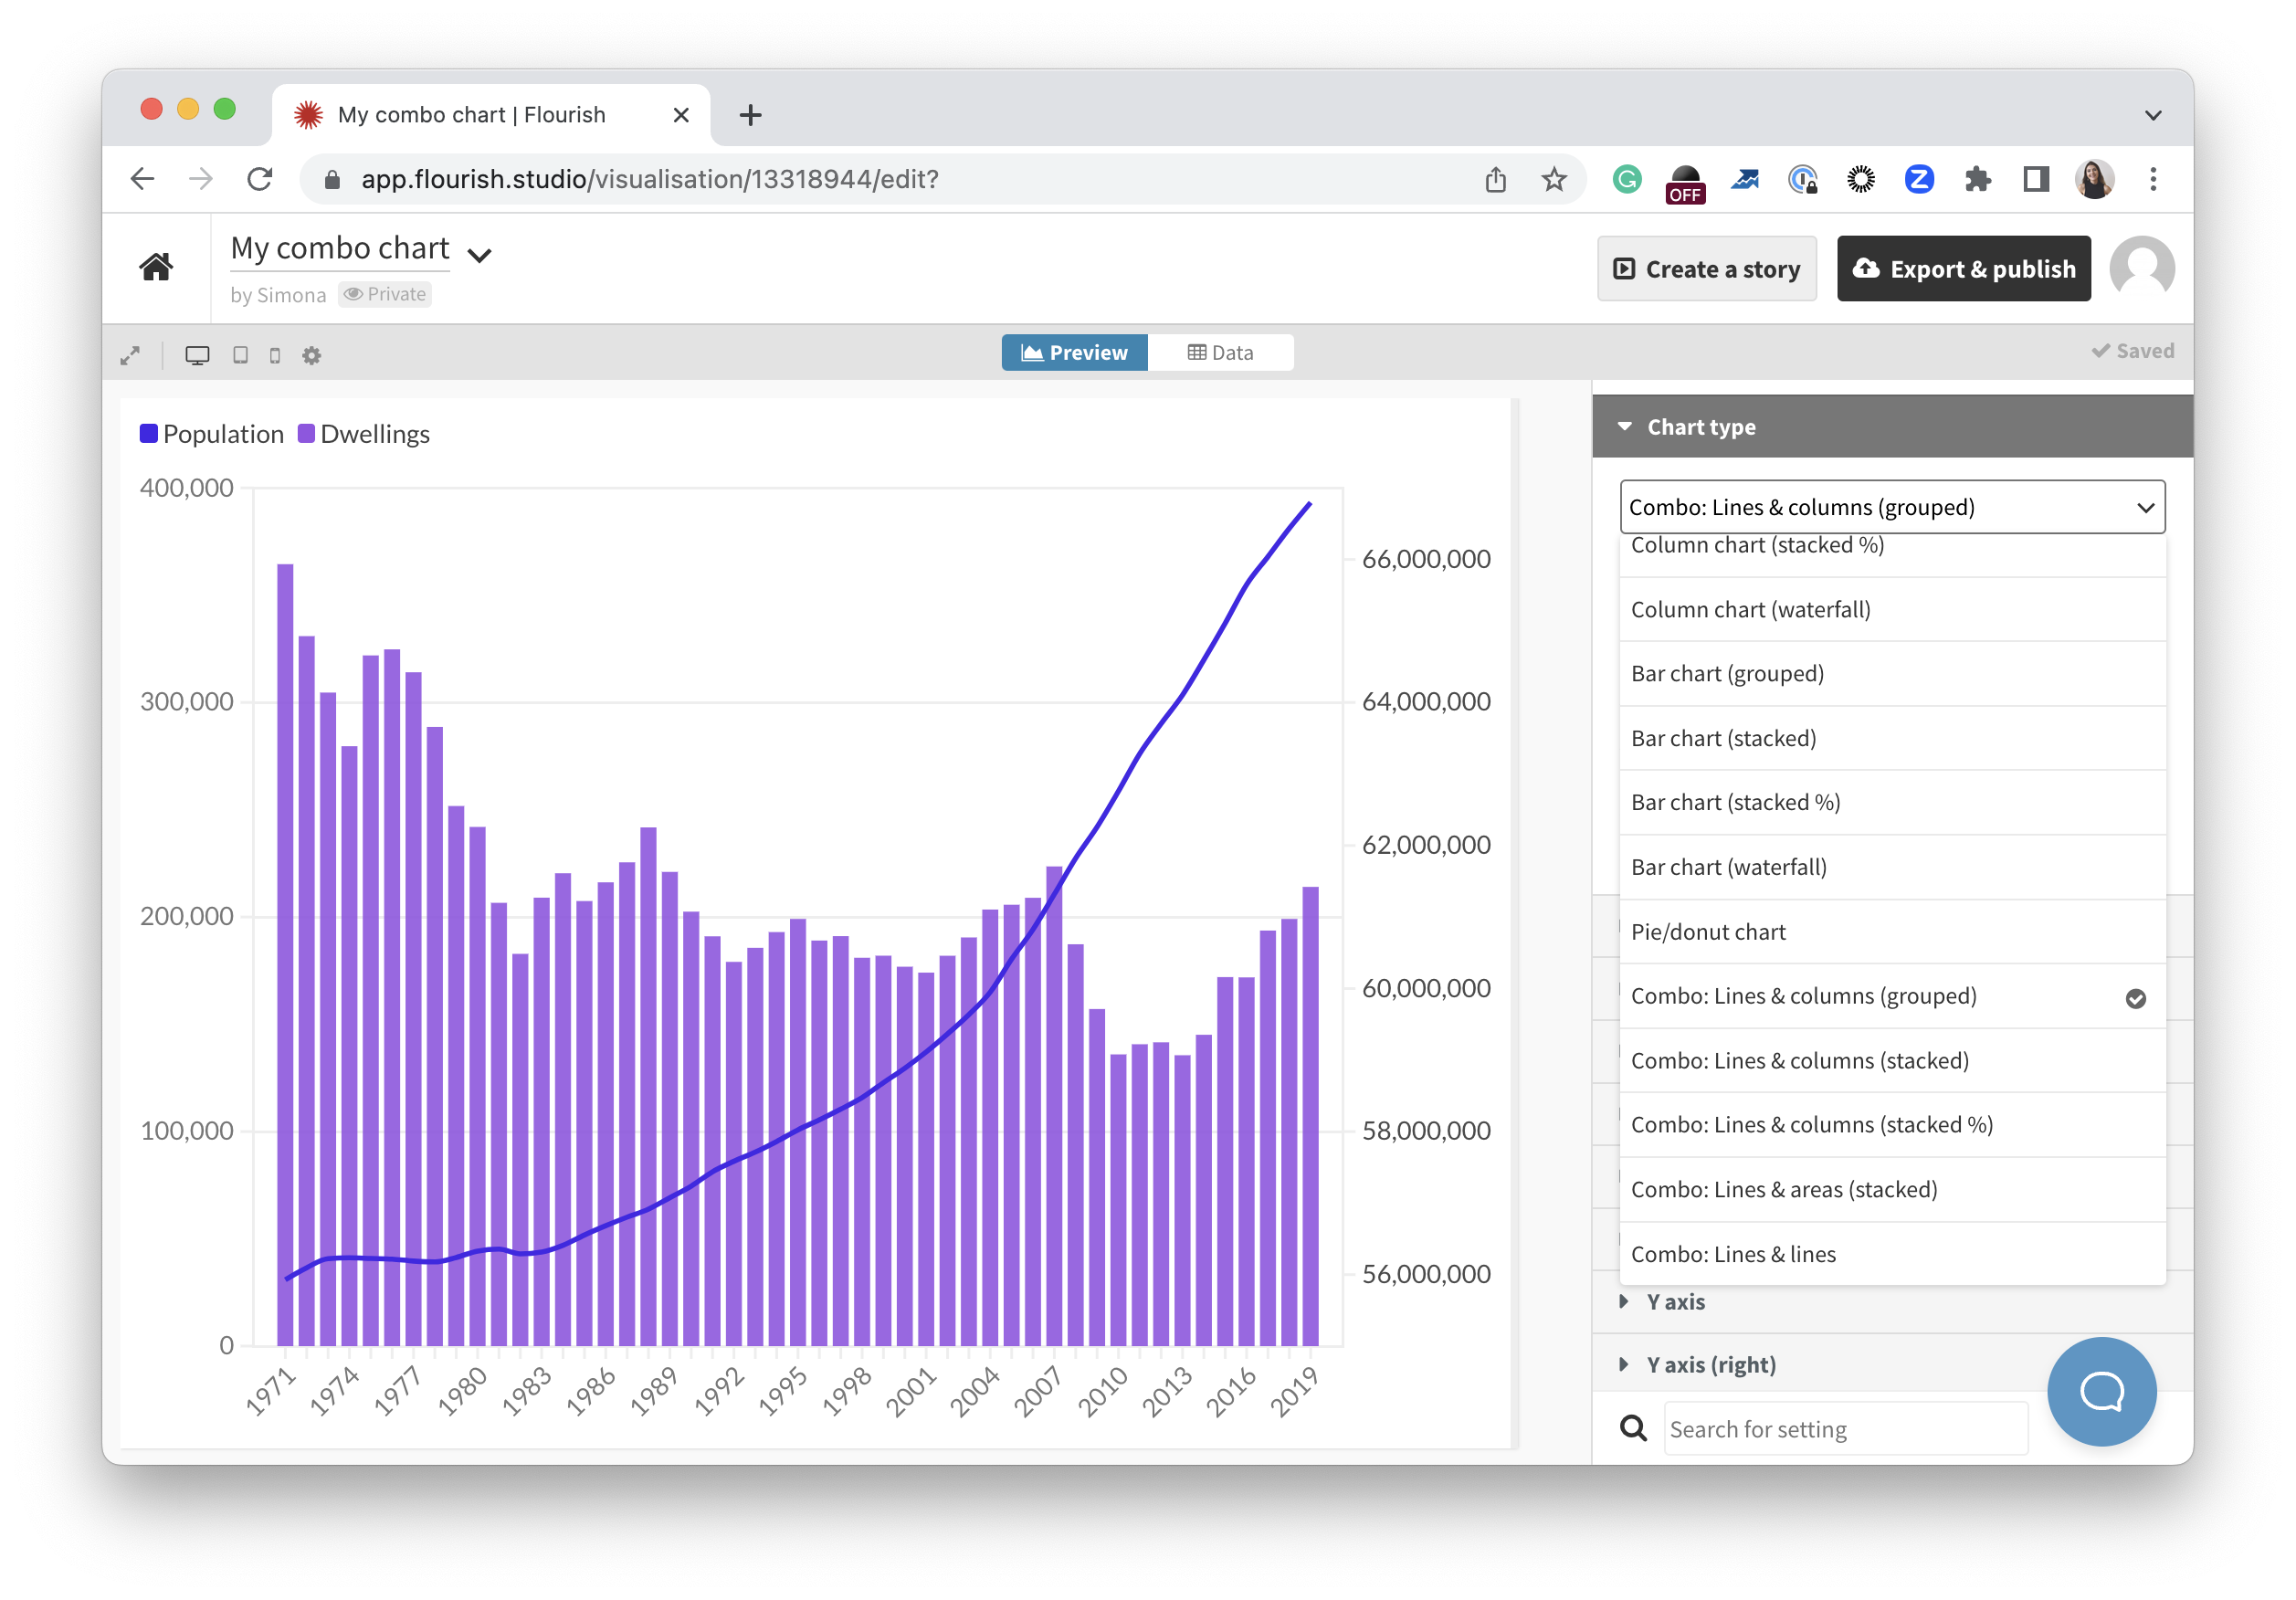Toggle the Private visibility badge
This screenshot has width=2296, height=1600.
point(385,294)
